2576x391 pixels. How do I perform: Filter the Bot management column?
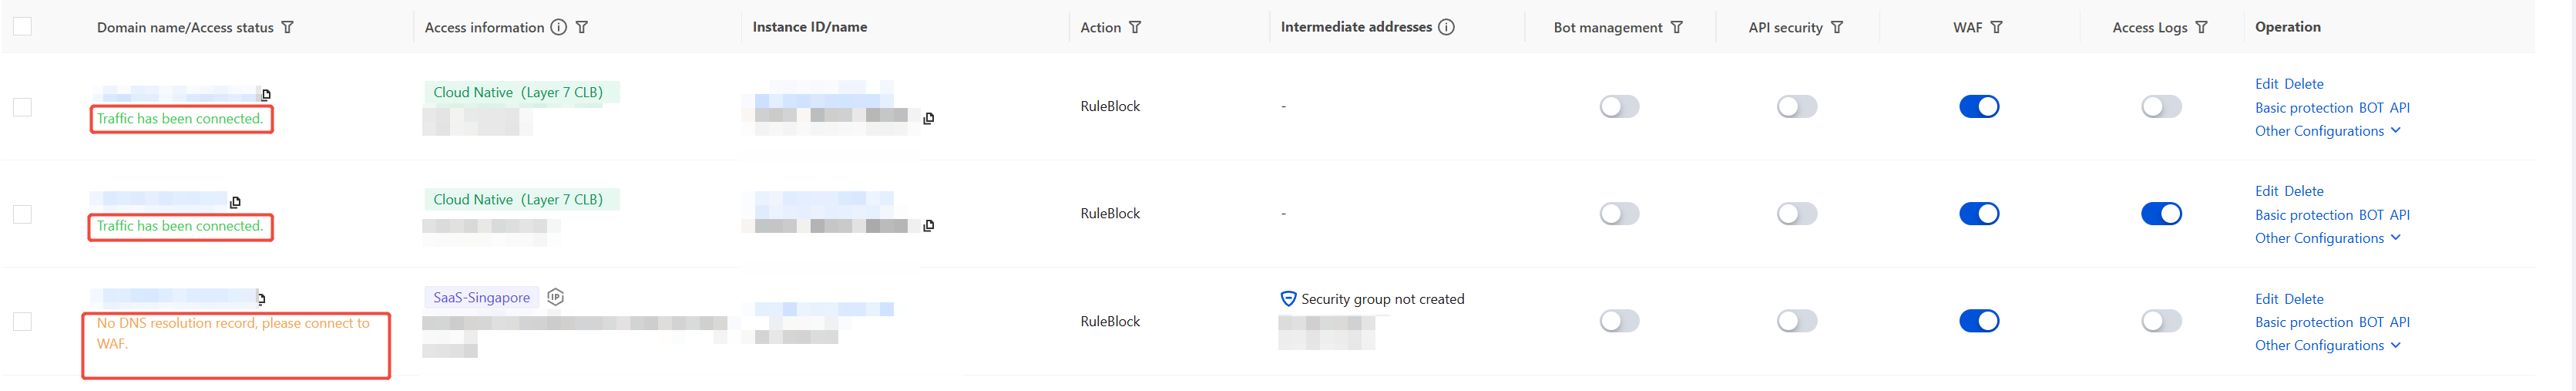coord(1677,27)
